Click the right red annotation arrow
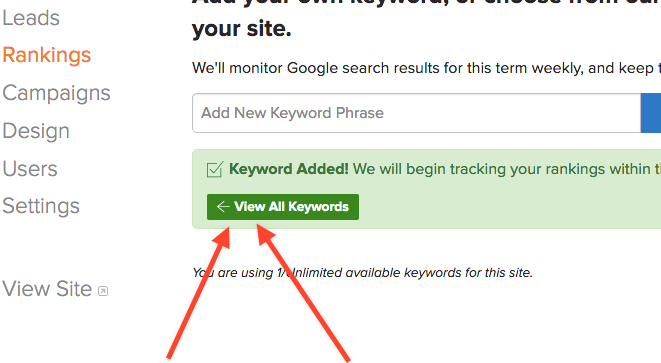 303,293
